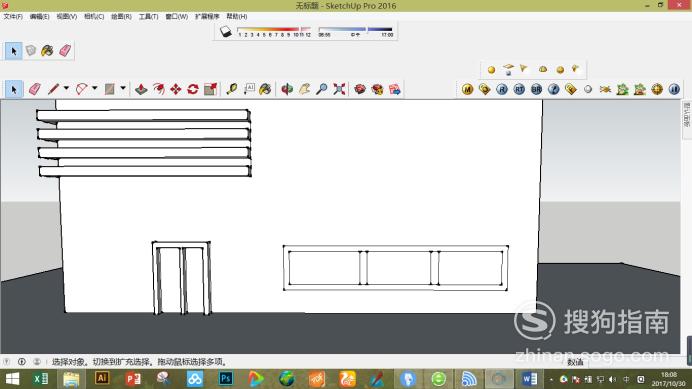Open the 文件(F) menu
Viewport: 692px width, 389px height.
click(x=13, y=16)
